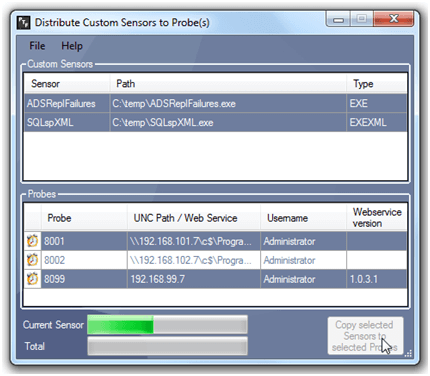Screen dimensions: 430x376
Task: Select probe 8001 cell
Action: 84,241
